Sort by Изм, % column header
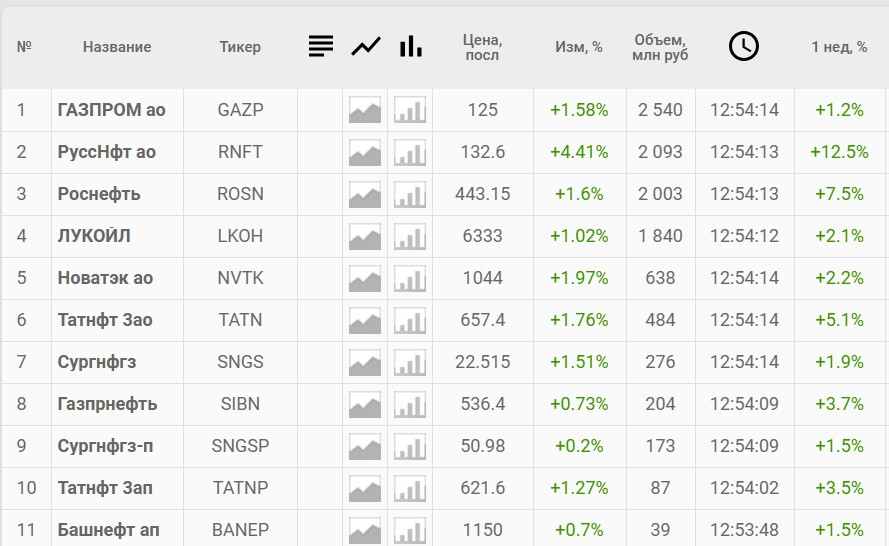This screenshot has height=546, width=889. 579,47
